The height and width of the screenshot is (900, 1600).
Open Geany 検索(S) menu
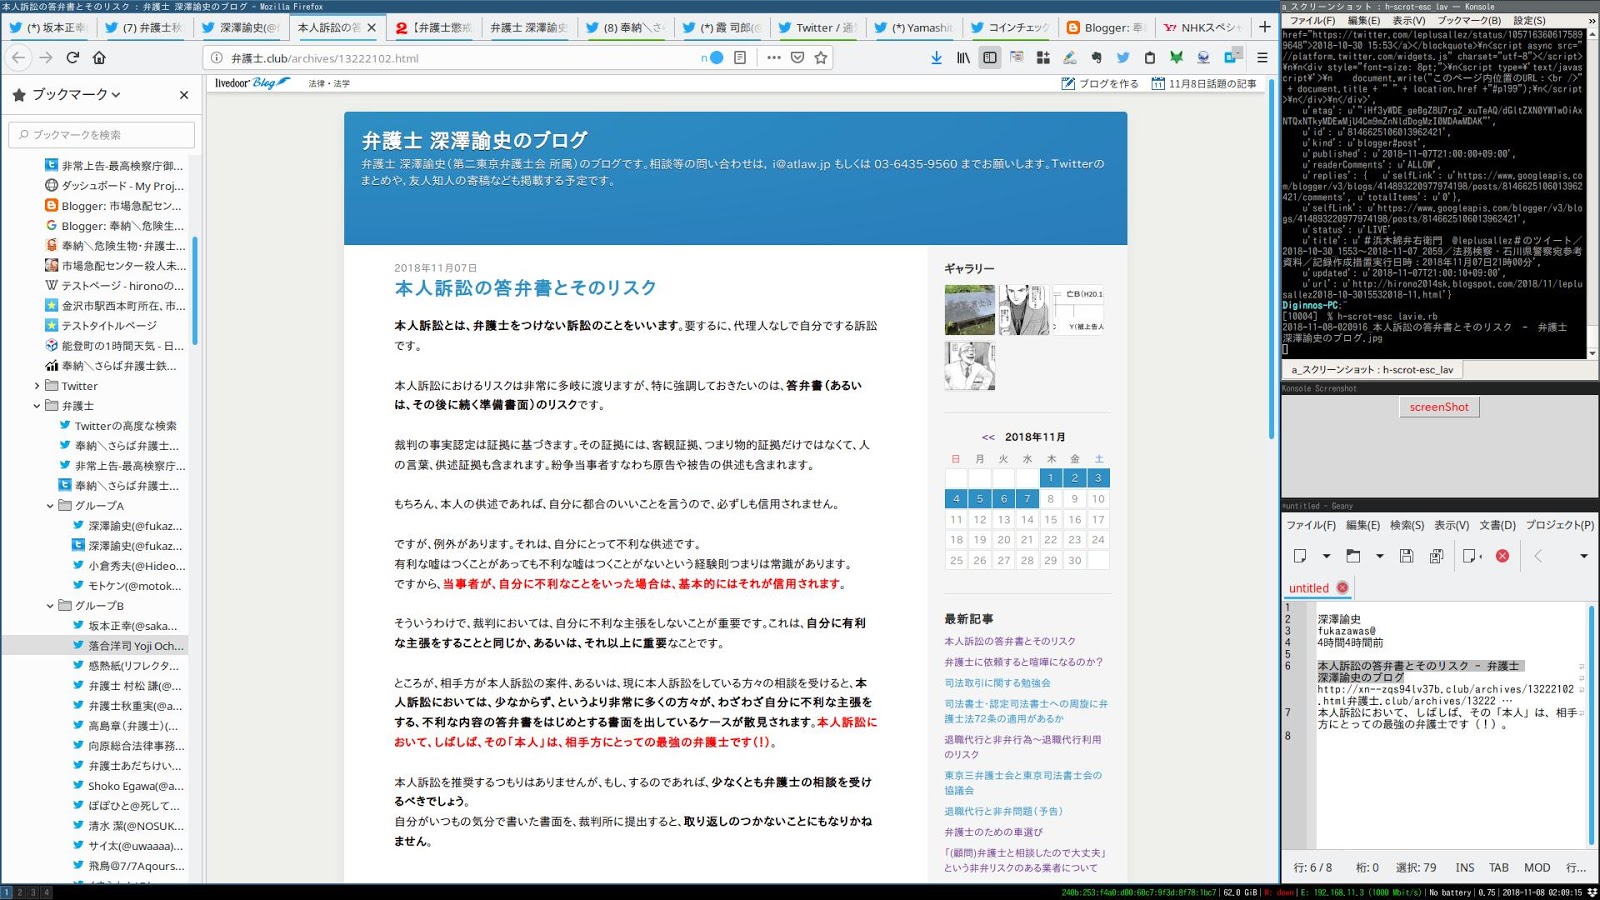pos(1406,525)
